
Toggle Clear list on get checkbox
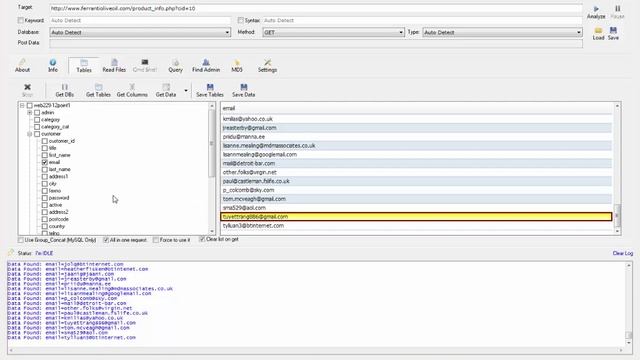[202, 239]
